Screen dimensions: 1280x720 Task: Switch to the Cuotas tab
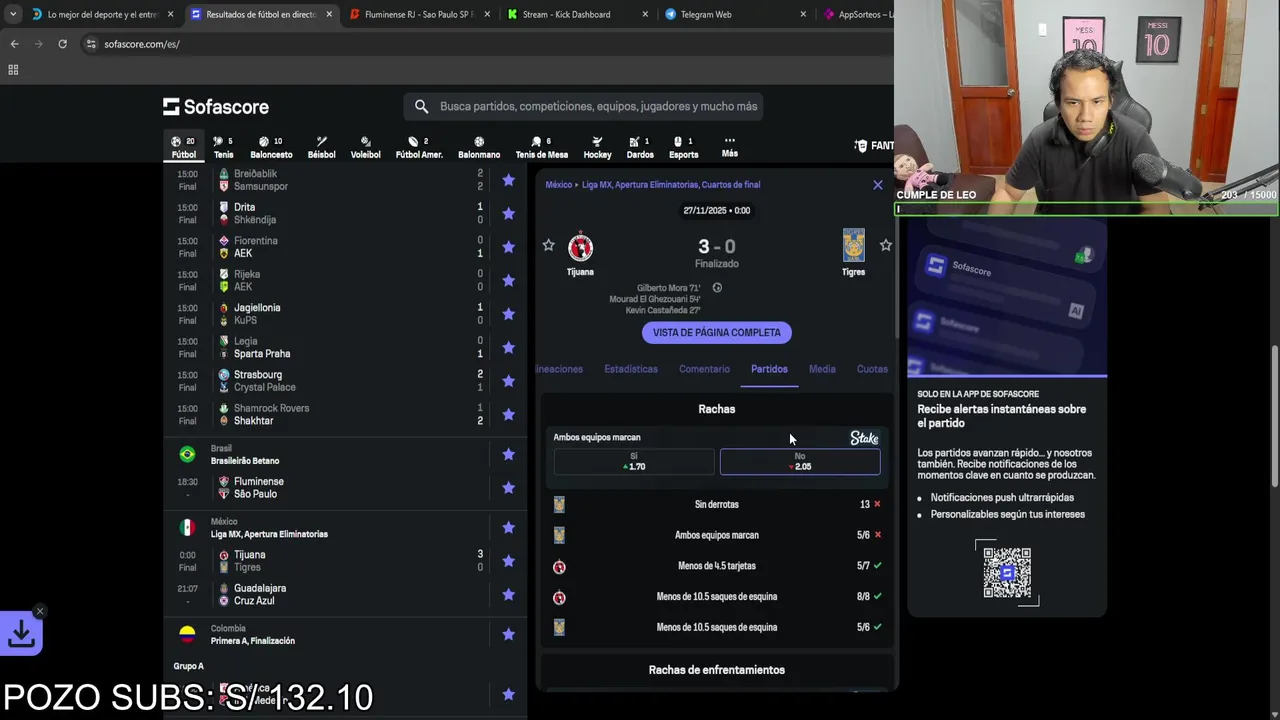point(872,369)
